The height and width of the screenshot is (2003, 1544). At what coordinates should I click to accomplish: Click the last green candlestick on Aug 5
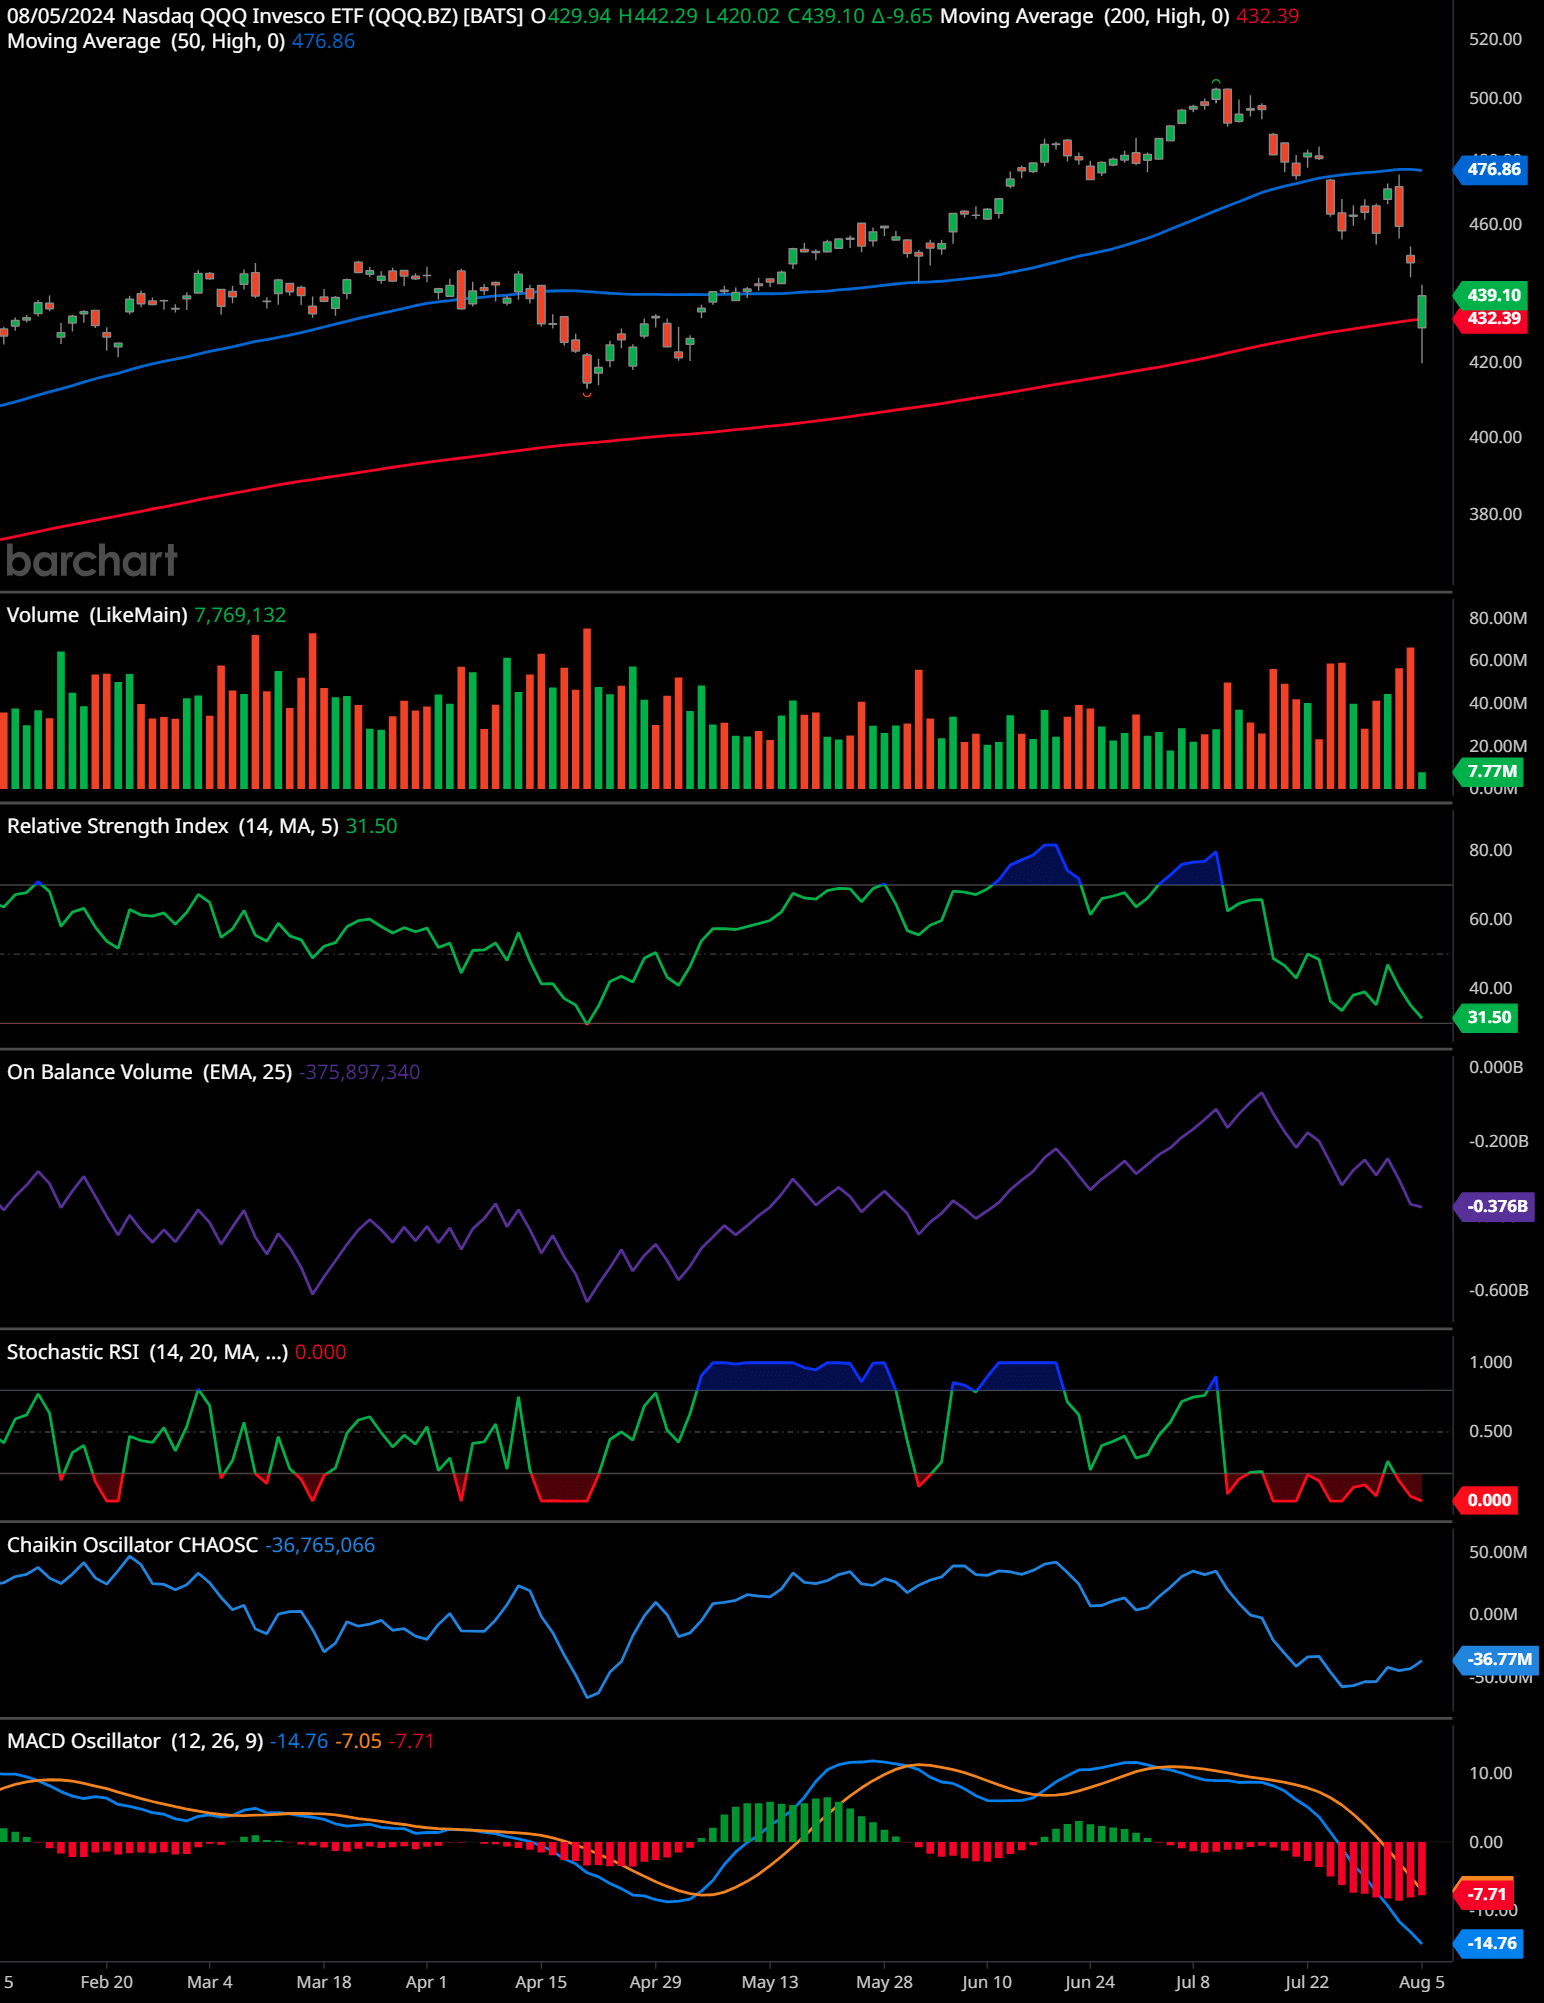click(1422, 311)
